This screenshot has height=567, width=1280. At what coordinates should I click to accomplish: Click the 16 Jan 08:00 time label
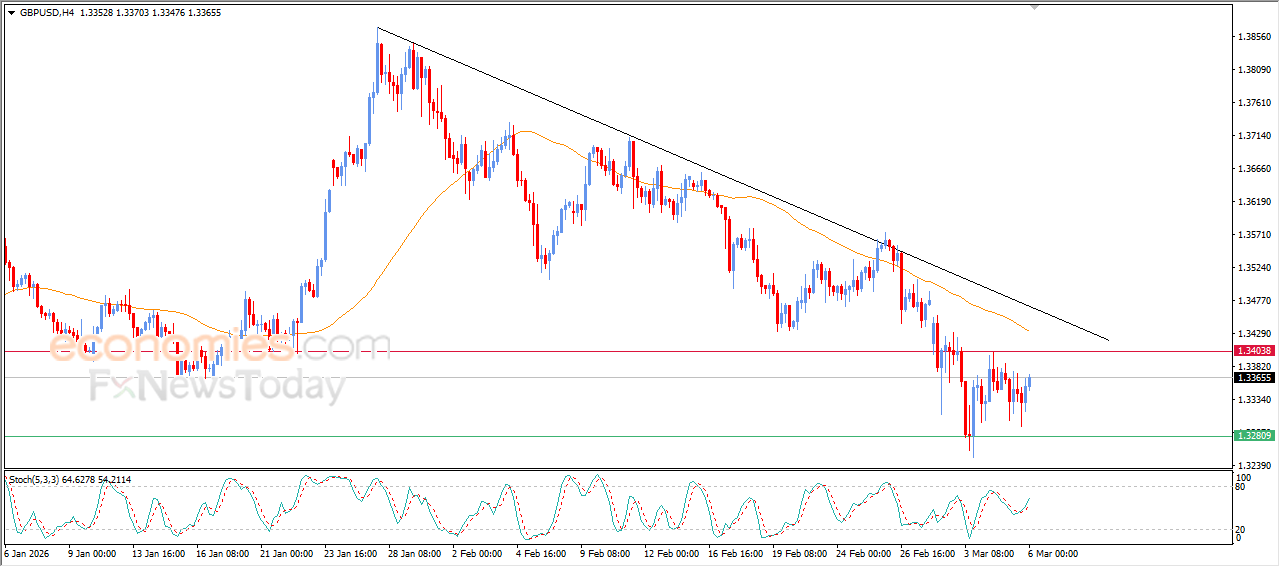222,553
